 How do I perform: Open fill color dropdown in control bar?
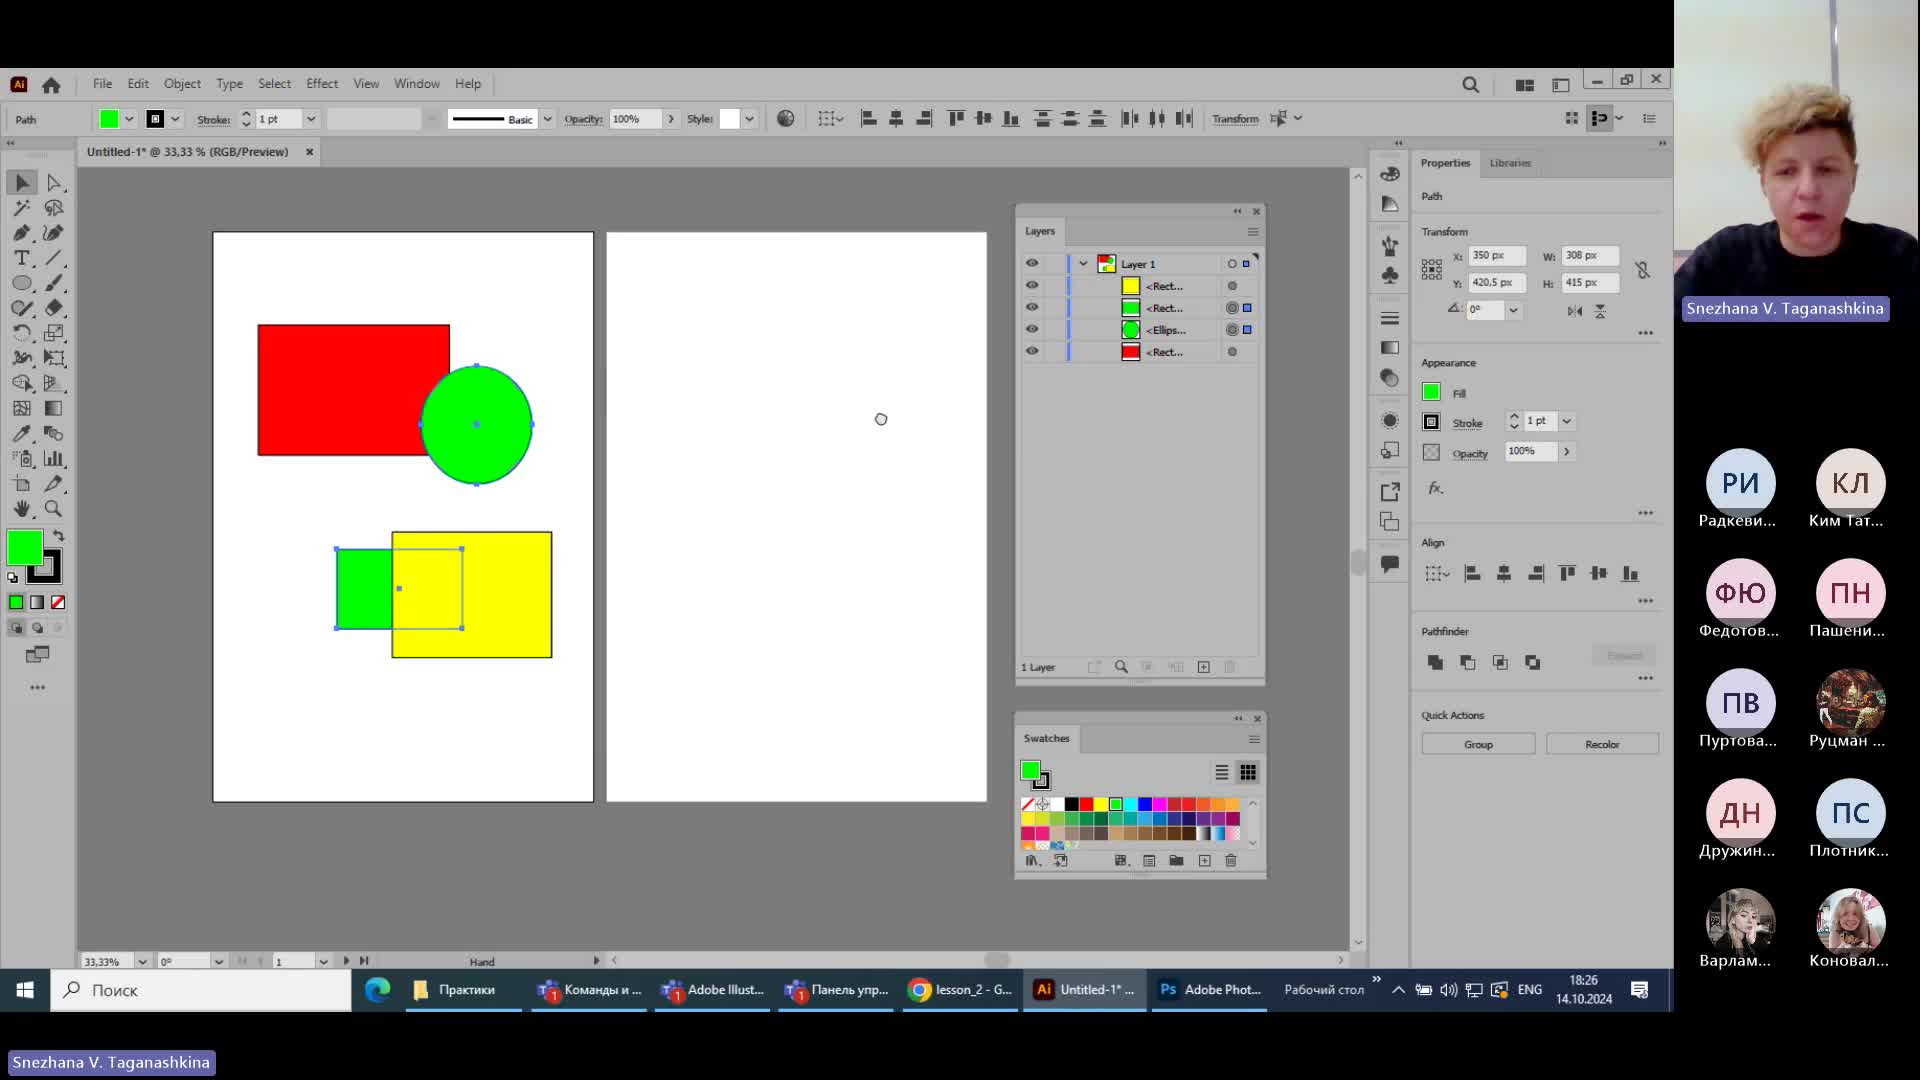pyautogui.click(x=129, y=119)
